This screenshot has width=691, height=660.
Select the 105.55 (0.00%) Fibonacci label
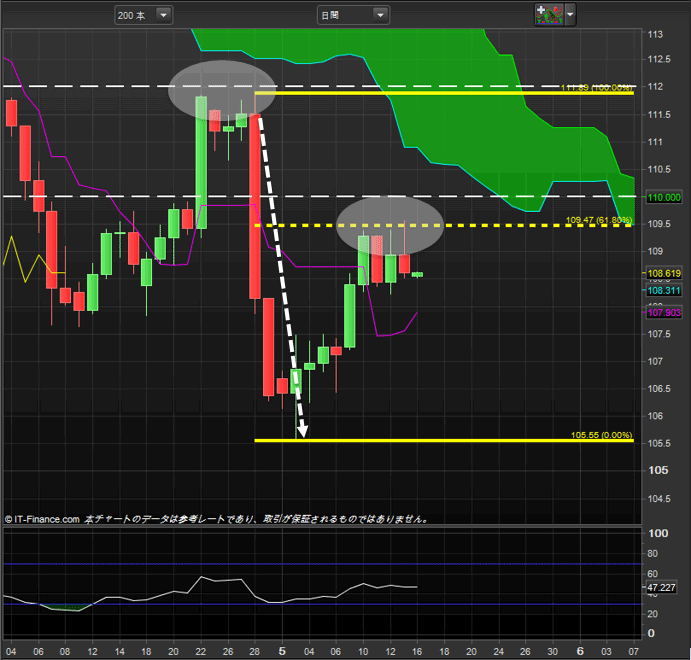point(602,435)
